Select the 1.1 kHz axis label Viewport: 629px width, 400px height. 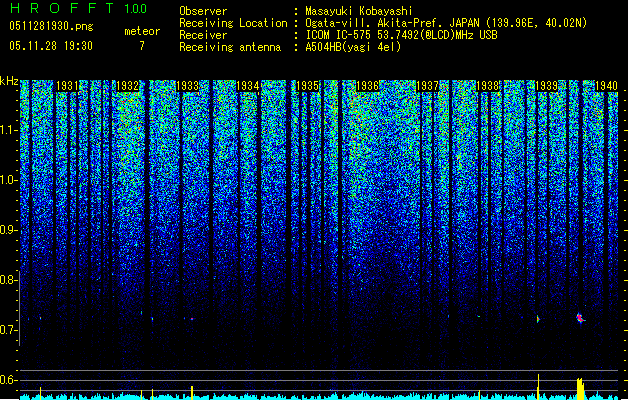click(9, 130)
